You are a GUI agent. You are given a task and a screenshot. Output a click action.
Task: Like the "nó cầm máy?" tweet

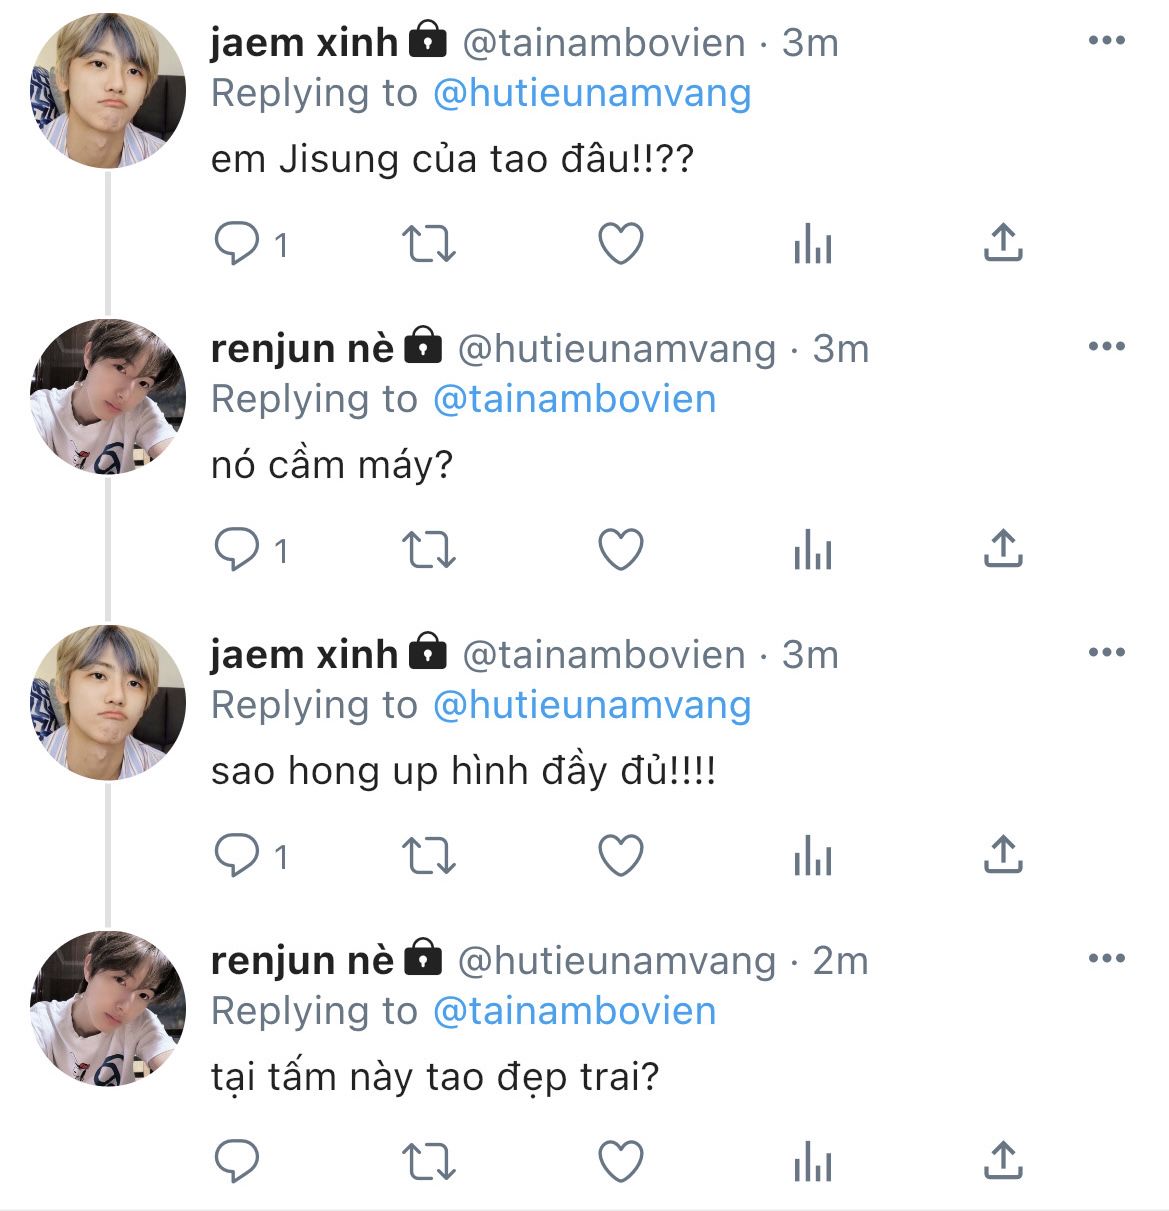pyautogui.click(x=620, y=550)
